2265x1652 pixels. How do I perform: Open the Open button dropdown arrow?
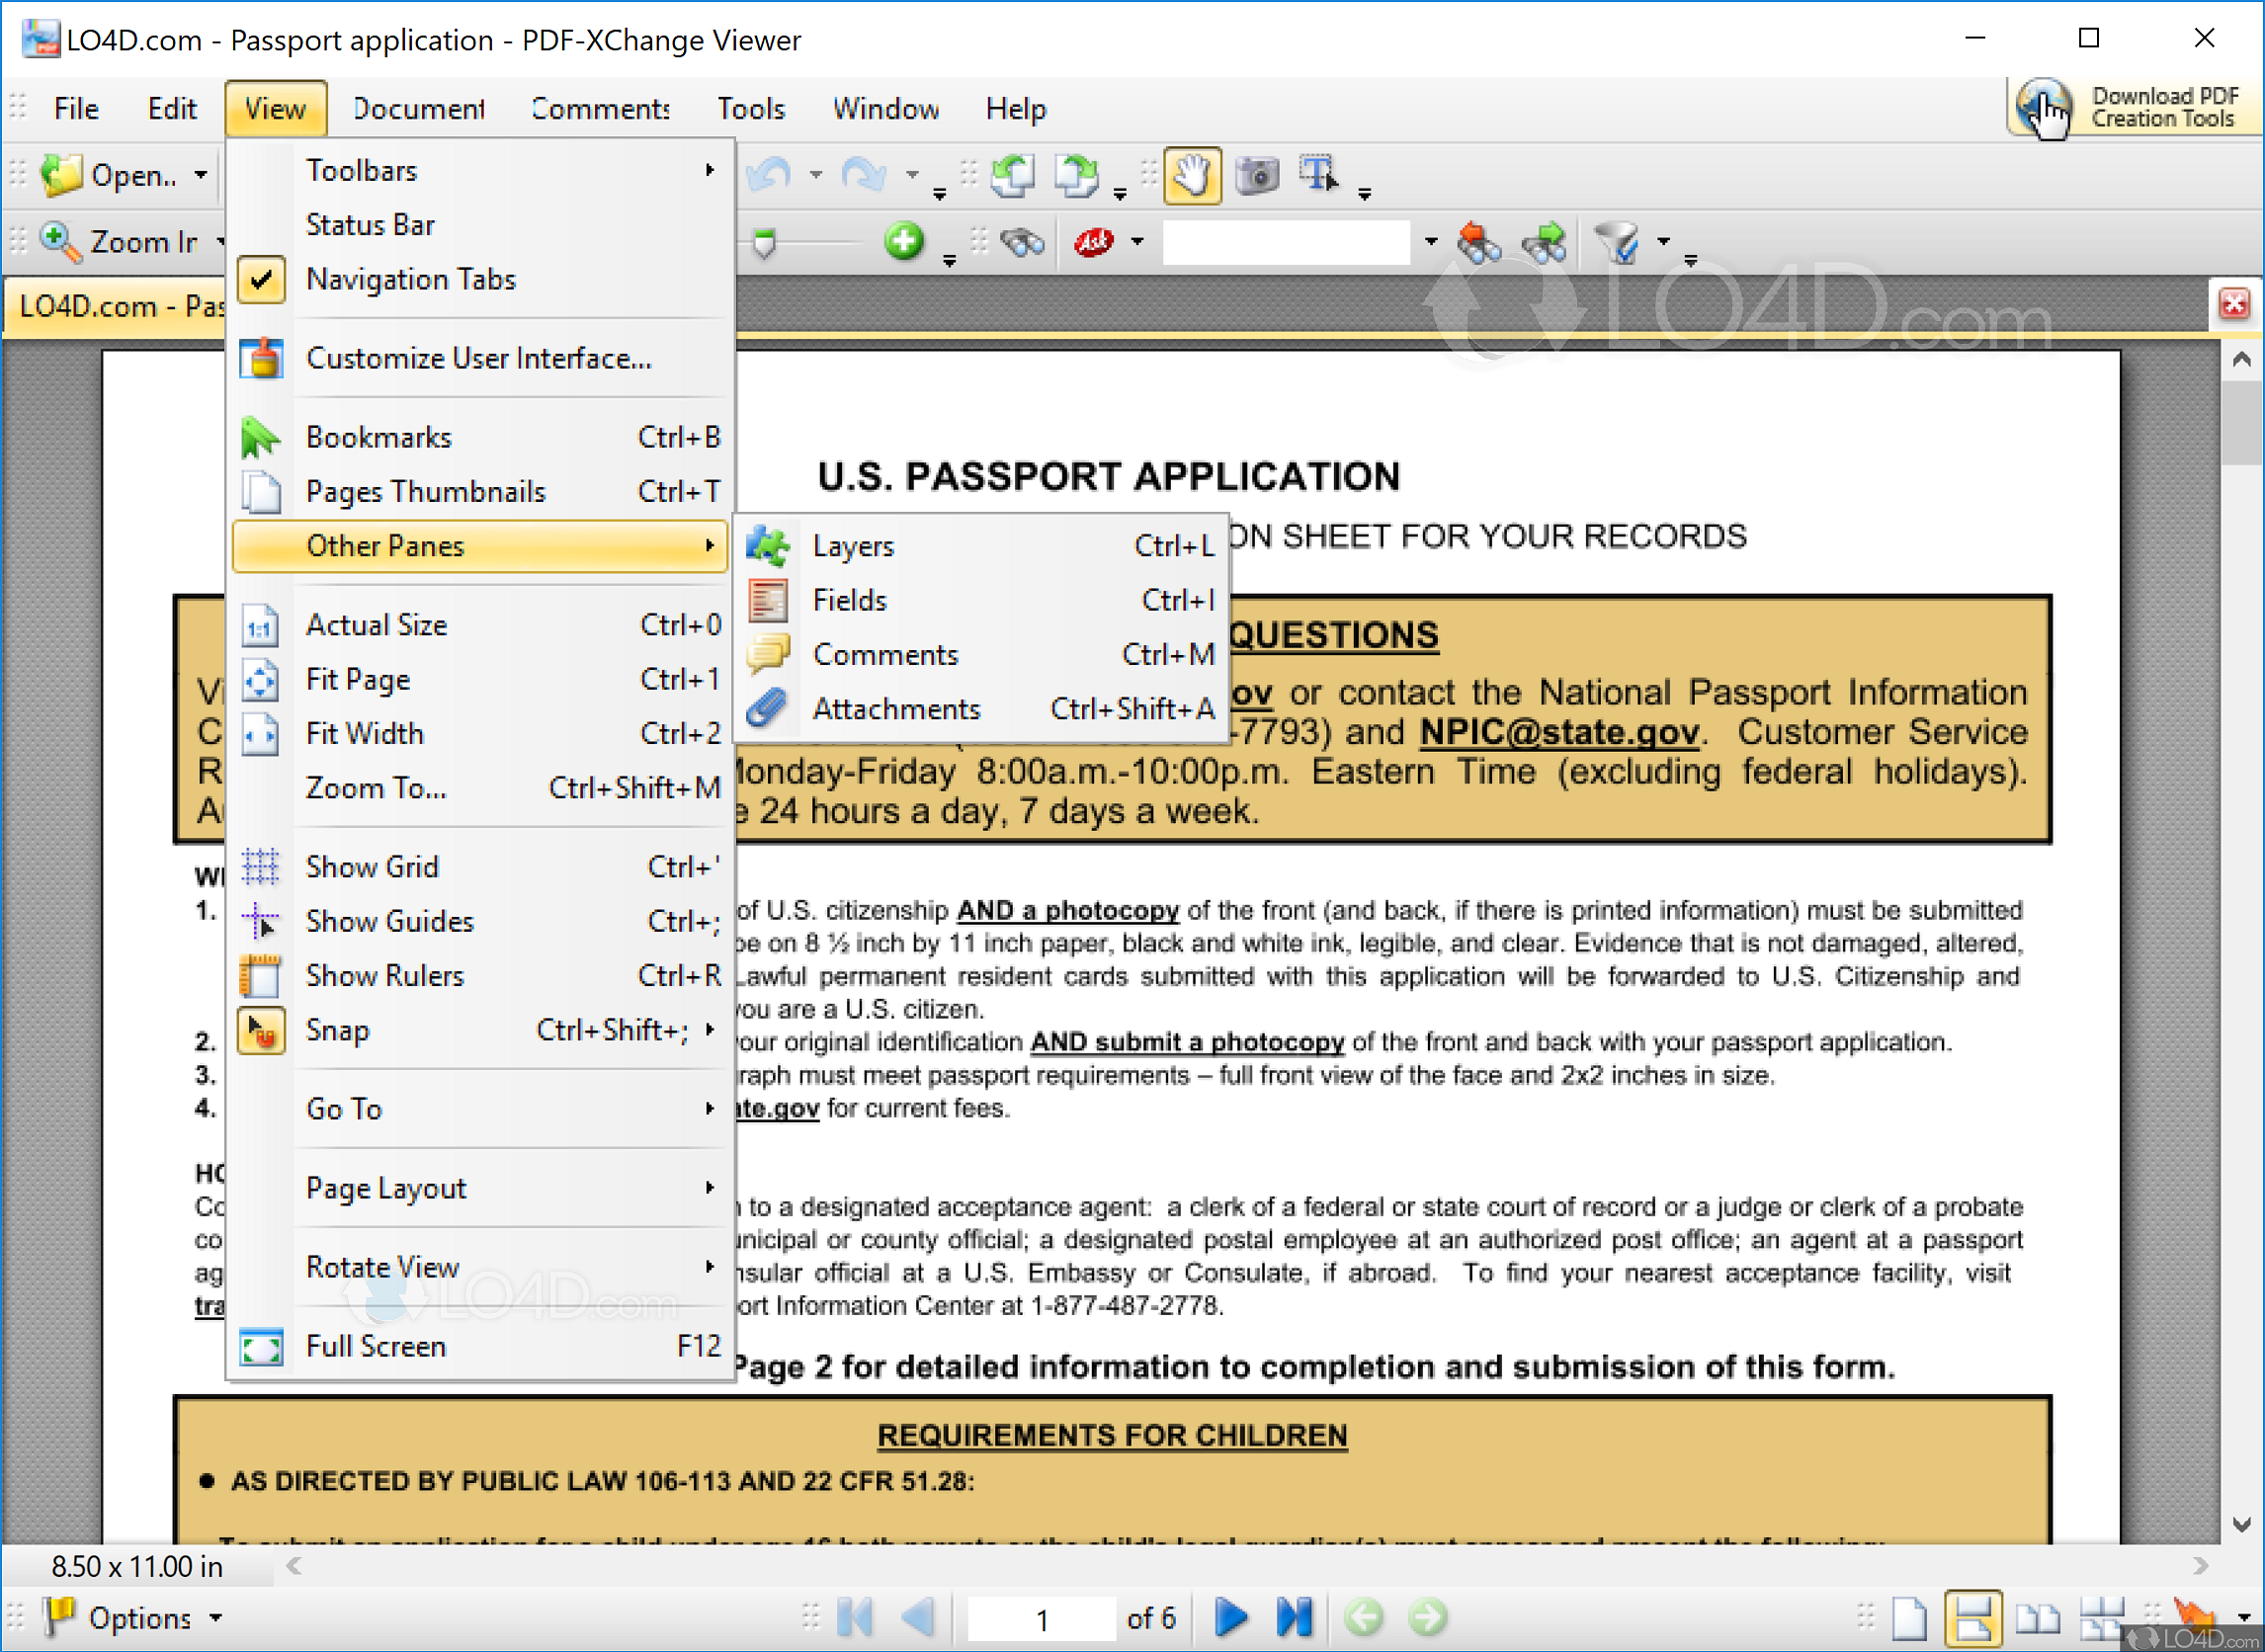tap(201, 175)
